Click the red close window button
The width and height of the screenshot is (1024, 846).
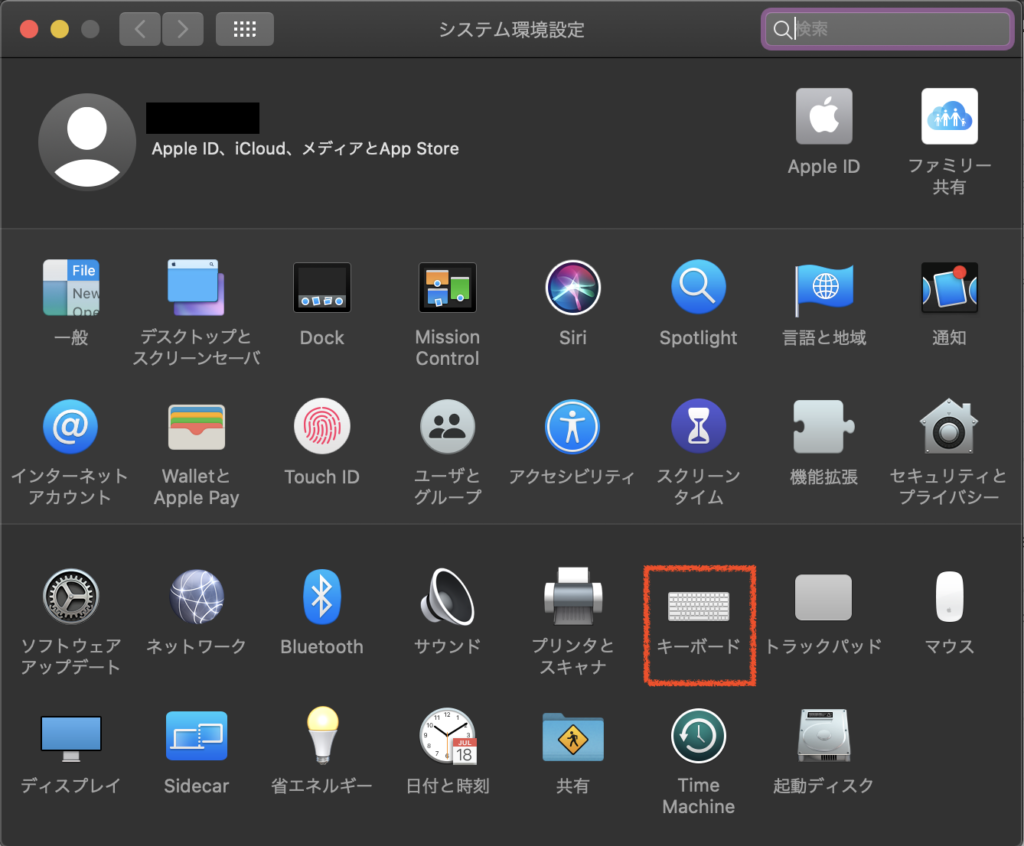[29, 29]
